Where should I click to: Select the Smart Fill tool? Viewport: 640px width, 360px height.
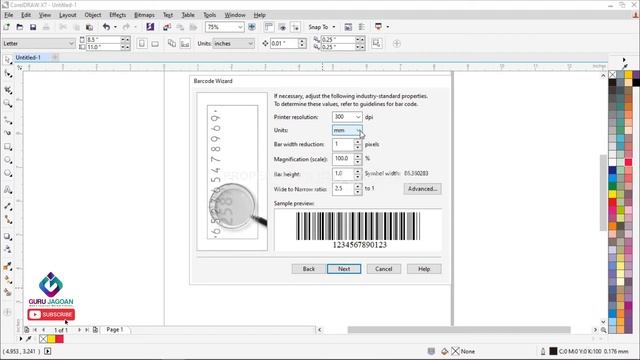click(x=8, y=292)
